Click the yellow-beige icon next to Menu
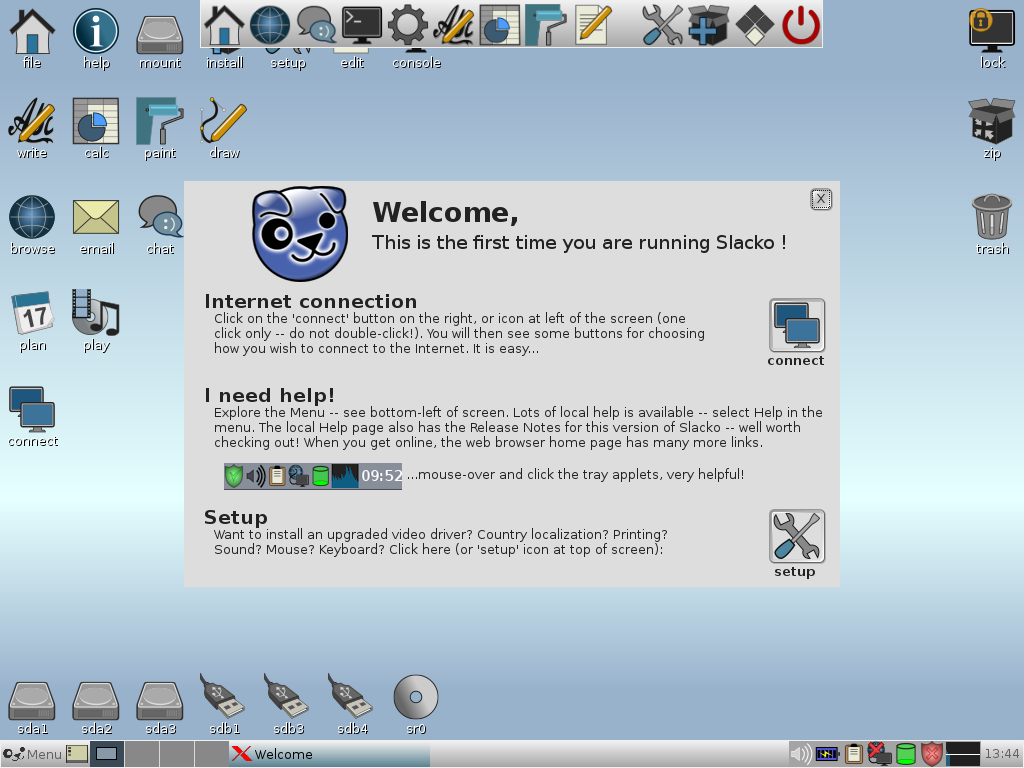1024x768 pixels. point(77,754)
